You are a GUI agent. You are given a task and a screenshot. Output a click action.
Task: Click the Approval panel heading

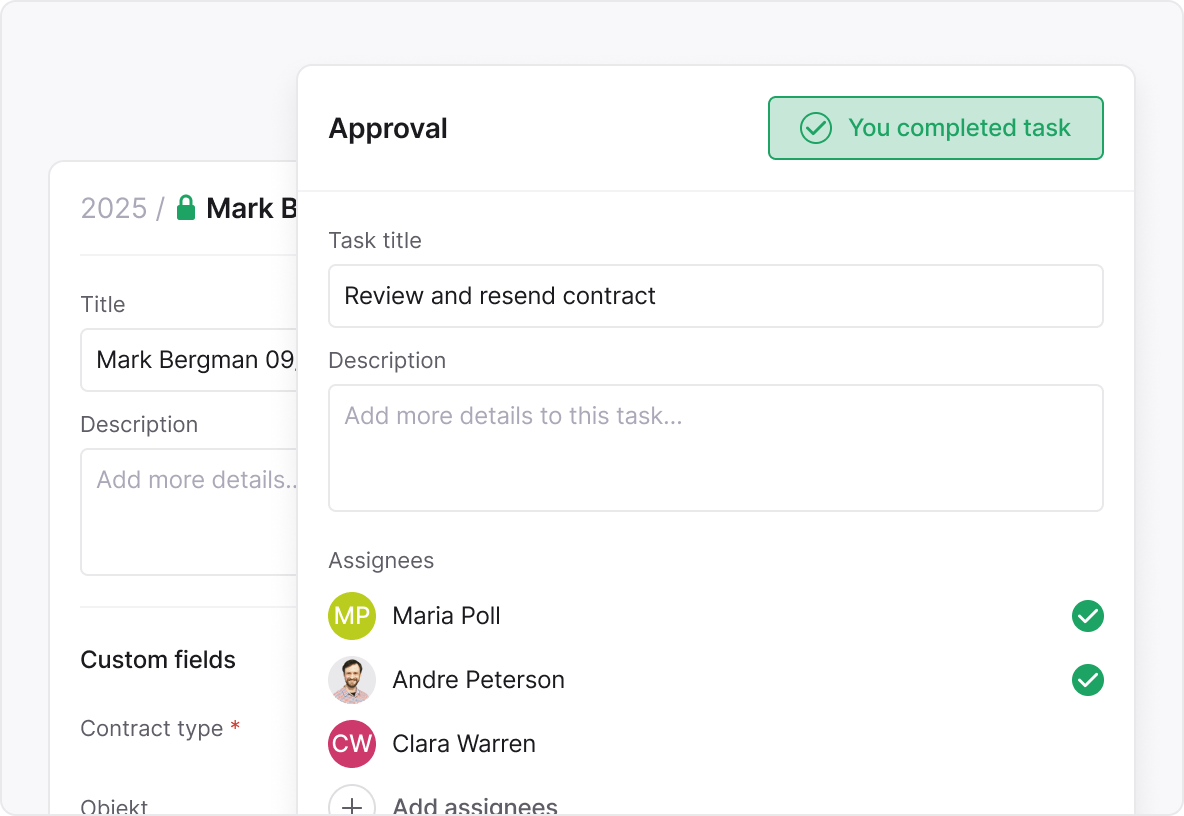pos(388,128)
